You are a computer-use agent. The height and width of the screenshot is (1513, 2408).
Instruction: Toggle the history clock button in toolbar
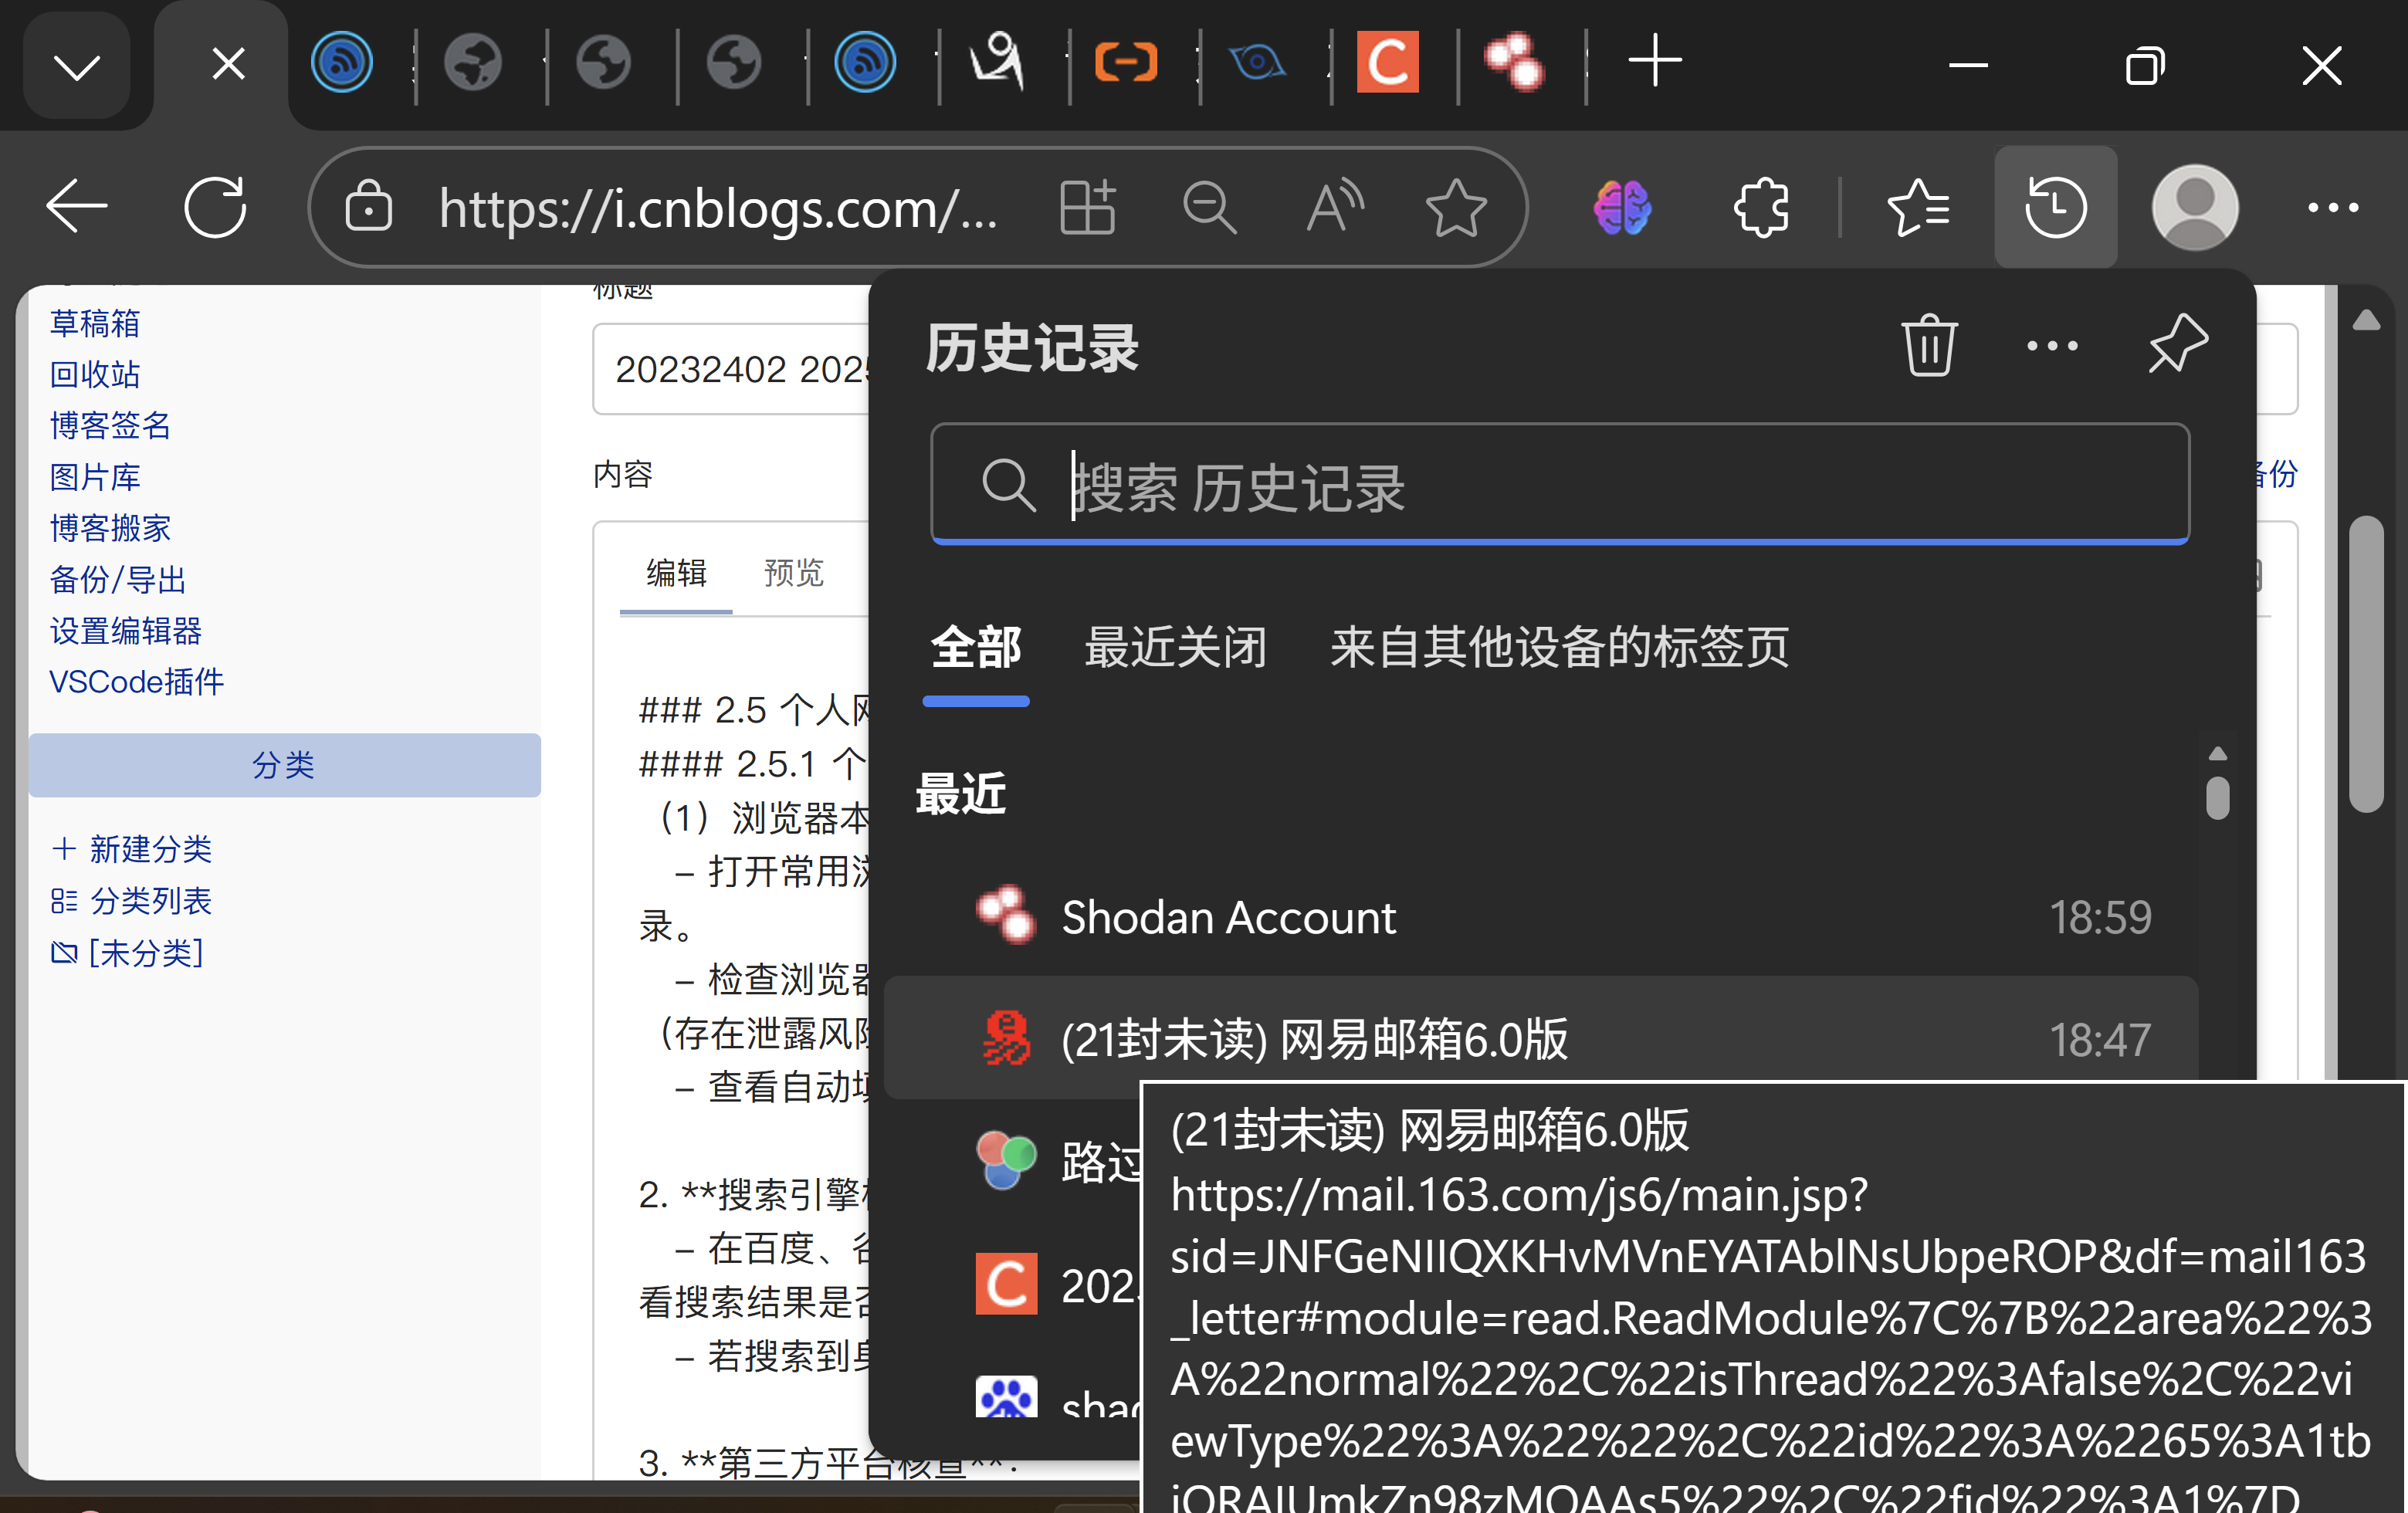(x=2055, y=208)
